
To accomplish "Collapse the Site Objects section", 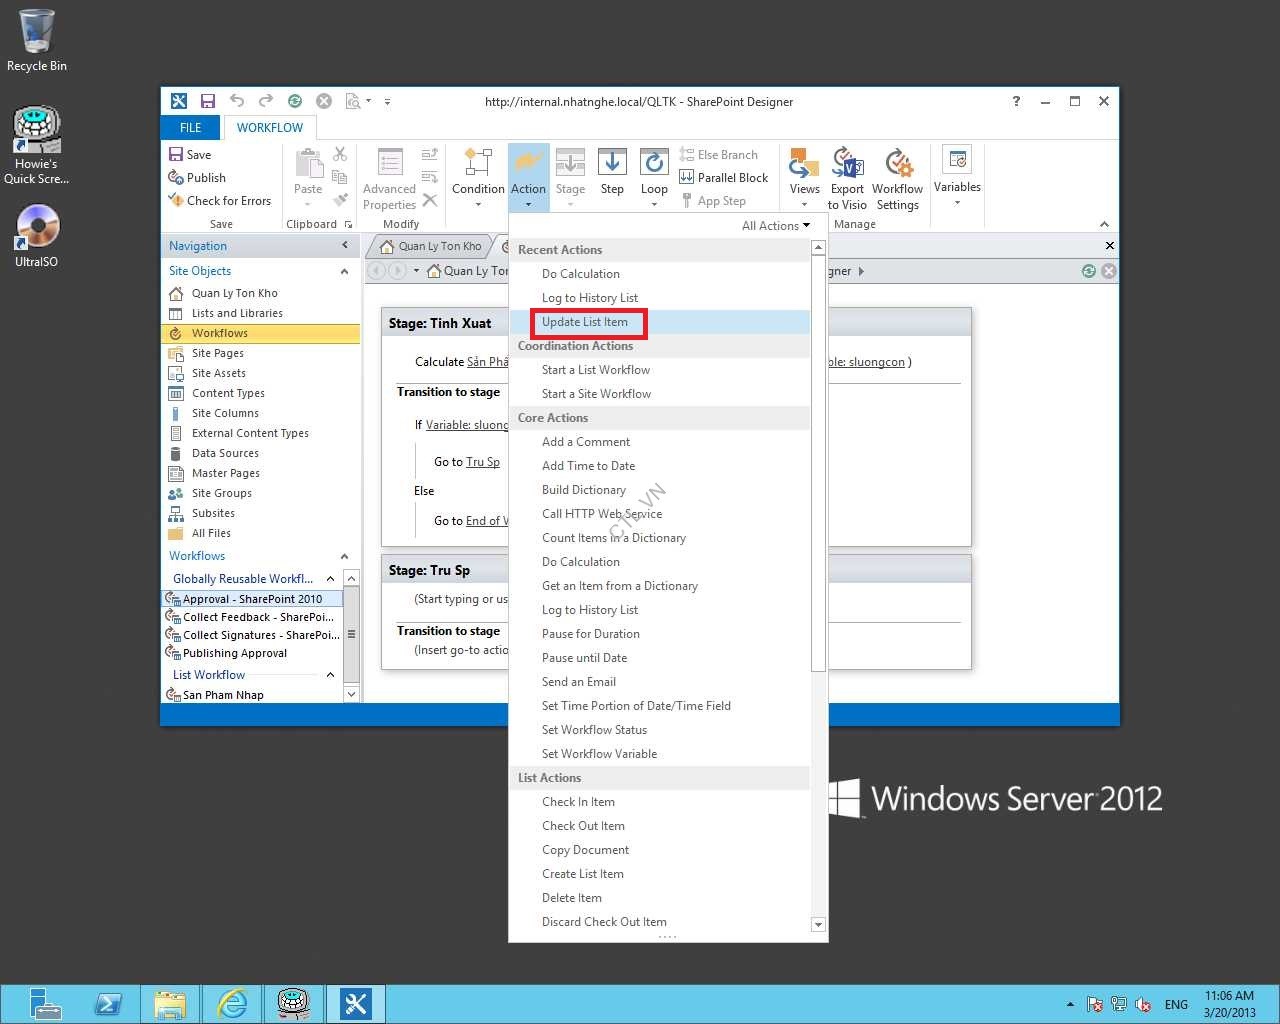I will pos(344,271).
